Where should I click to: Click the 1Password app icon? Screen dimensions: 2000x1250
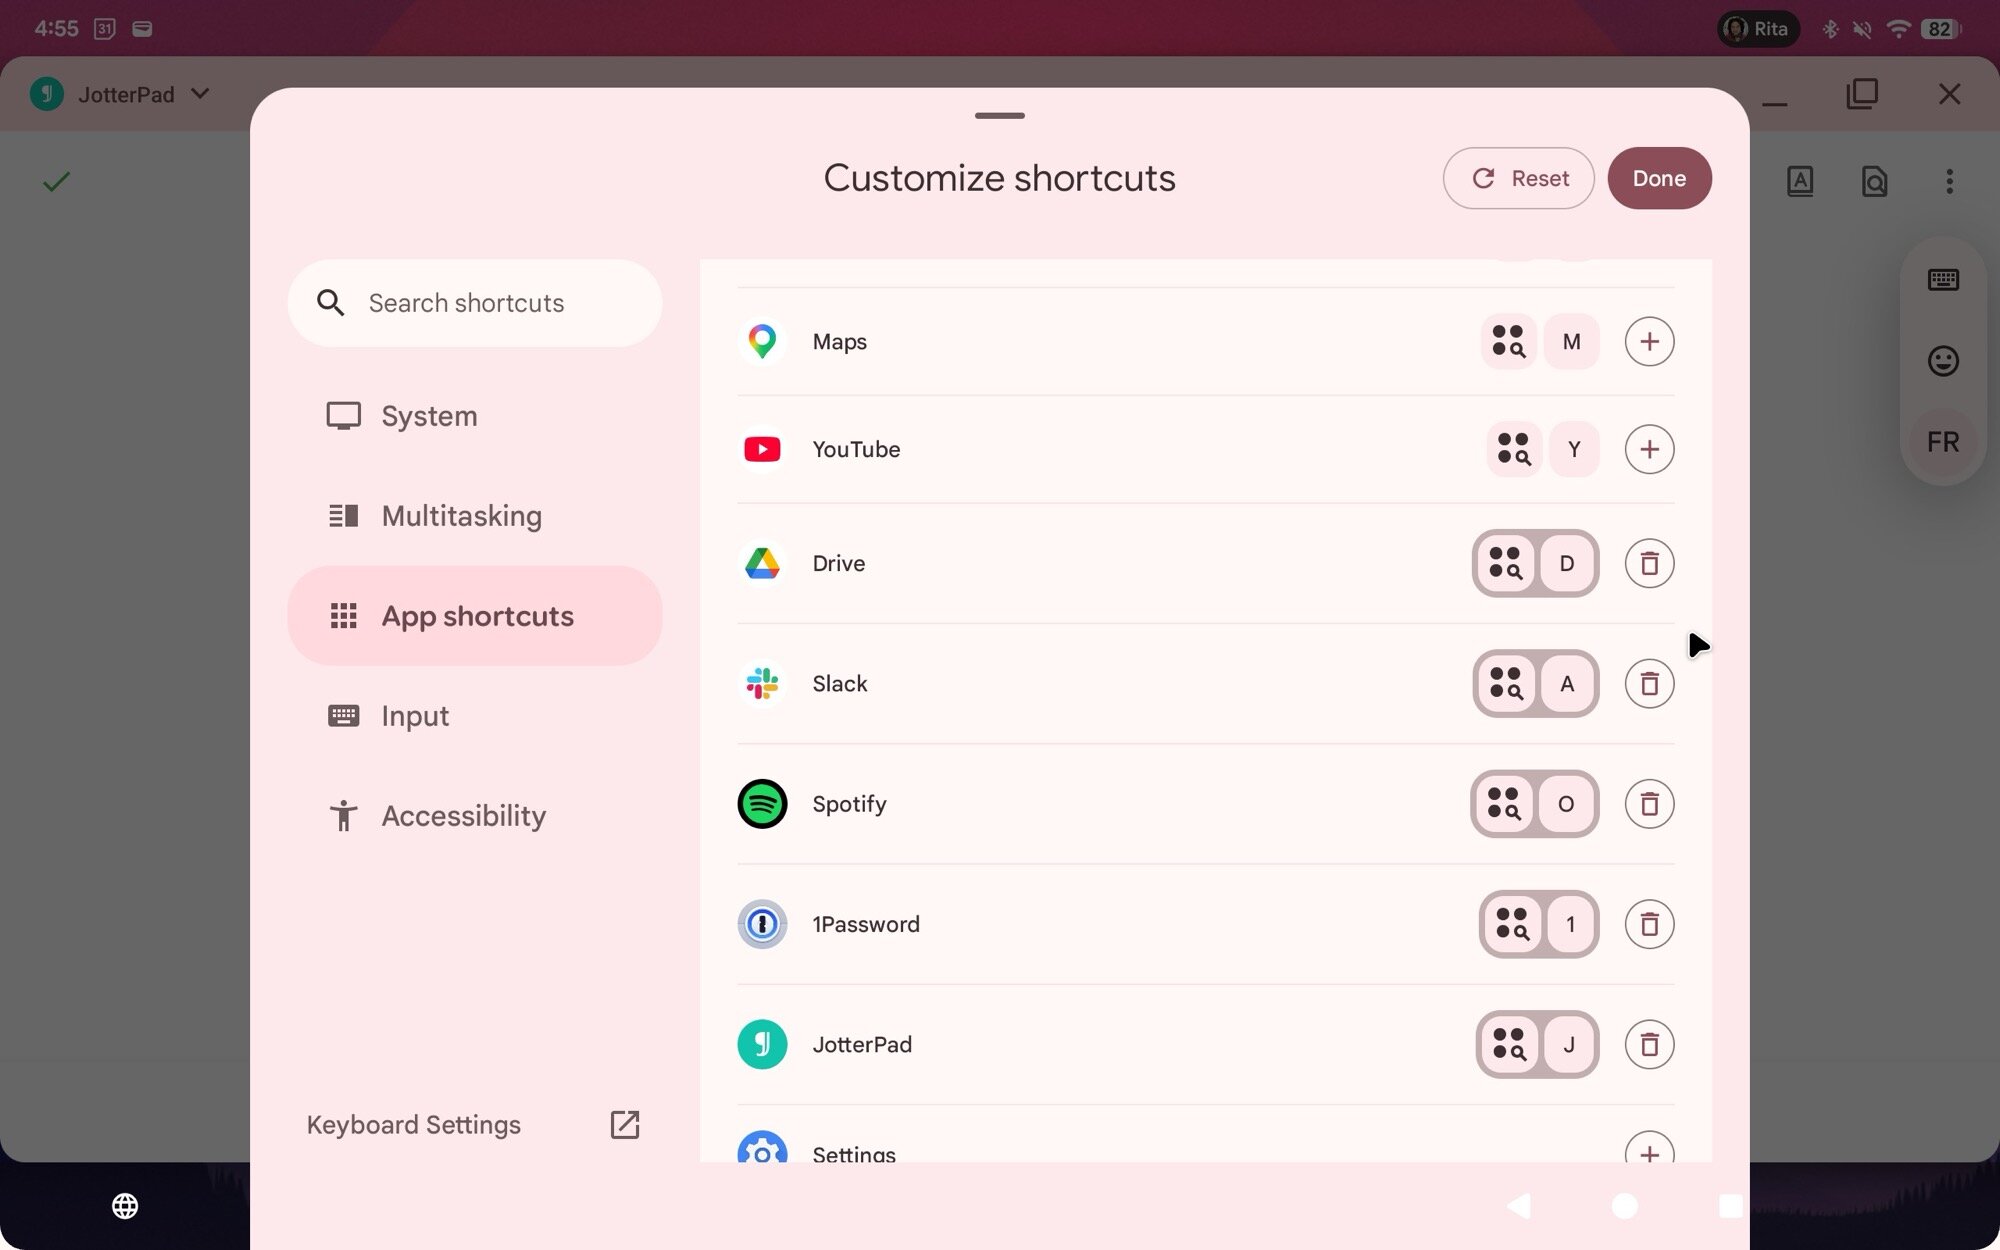[x=762, y=924]
